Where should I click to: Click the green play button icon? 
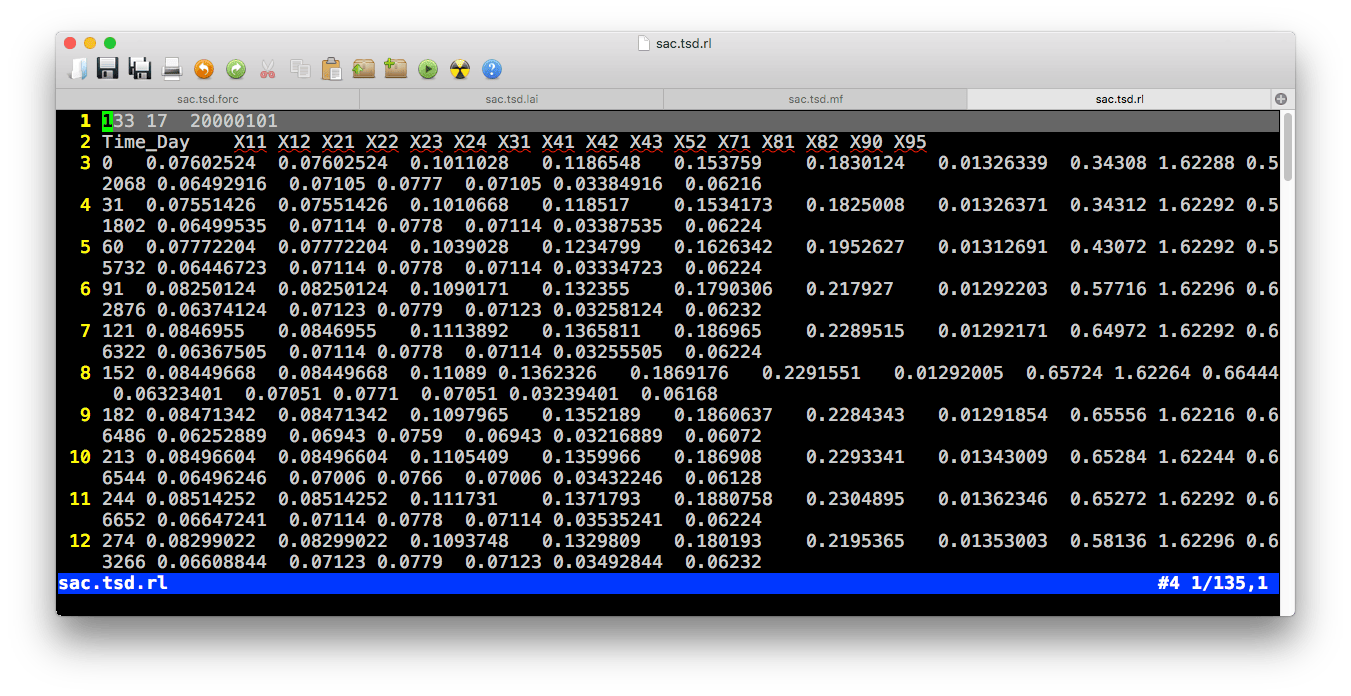pos(428,69)
